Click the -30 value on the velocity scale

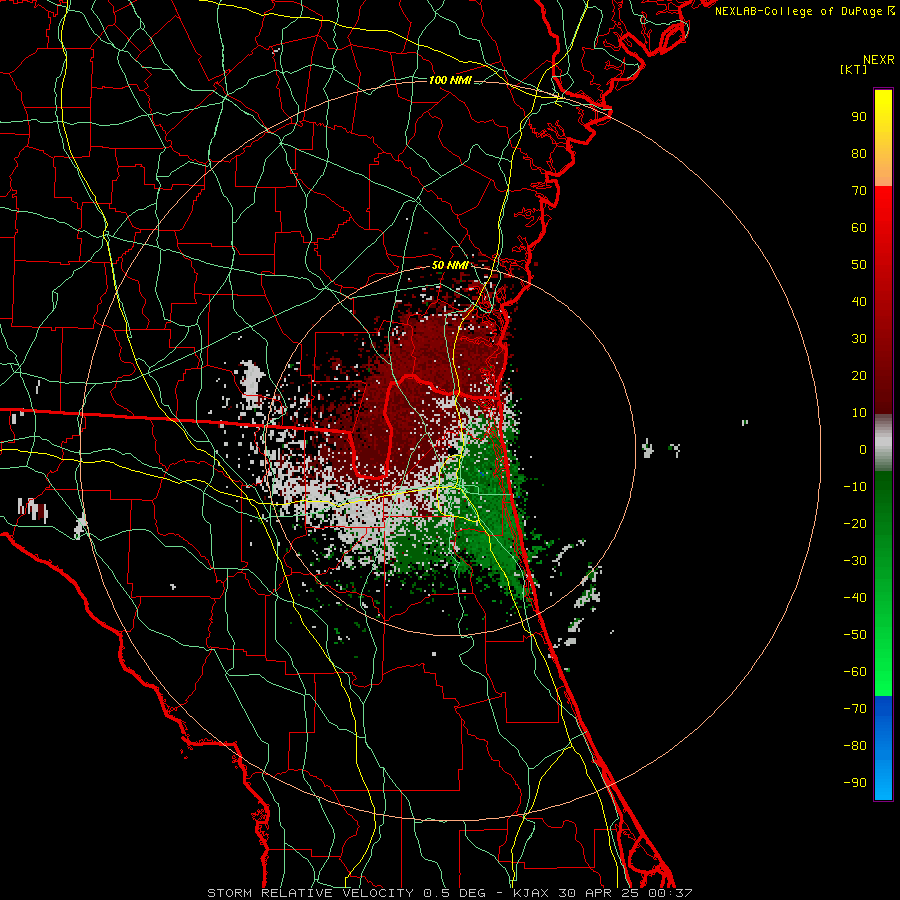(855, 561)
